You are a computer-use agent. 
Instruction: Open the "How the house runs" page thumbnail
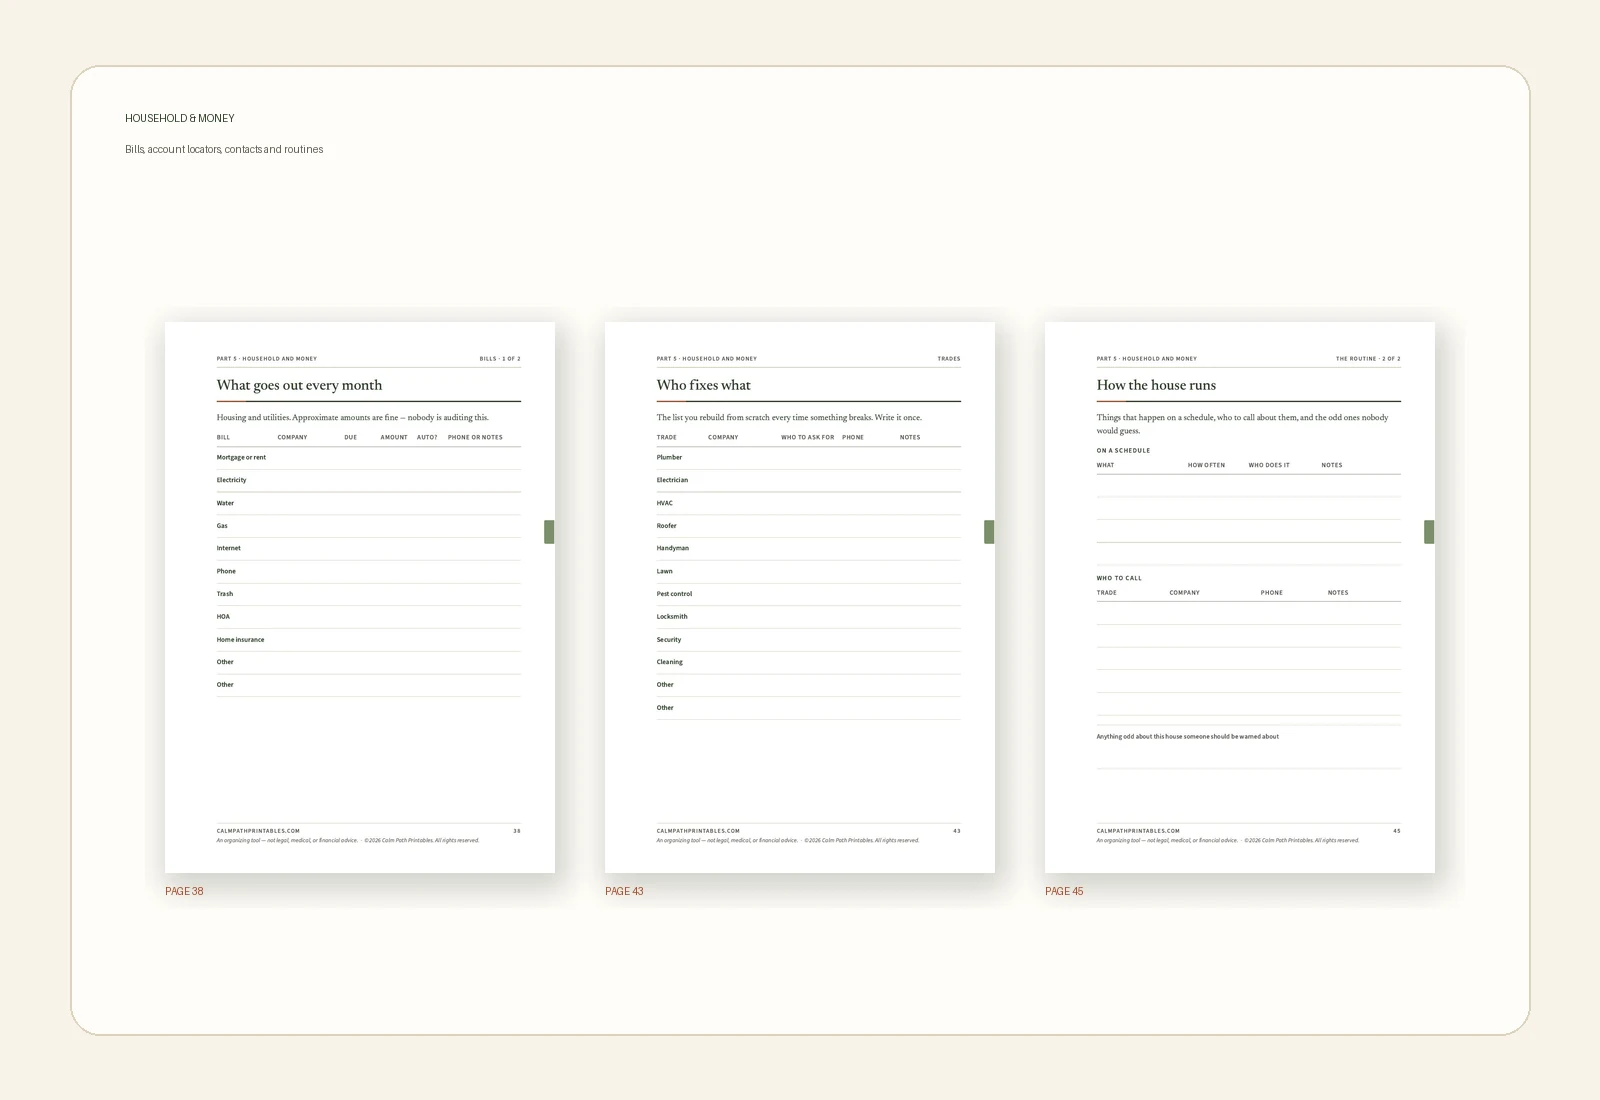1240,597
